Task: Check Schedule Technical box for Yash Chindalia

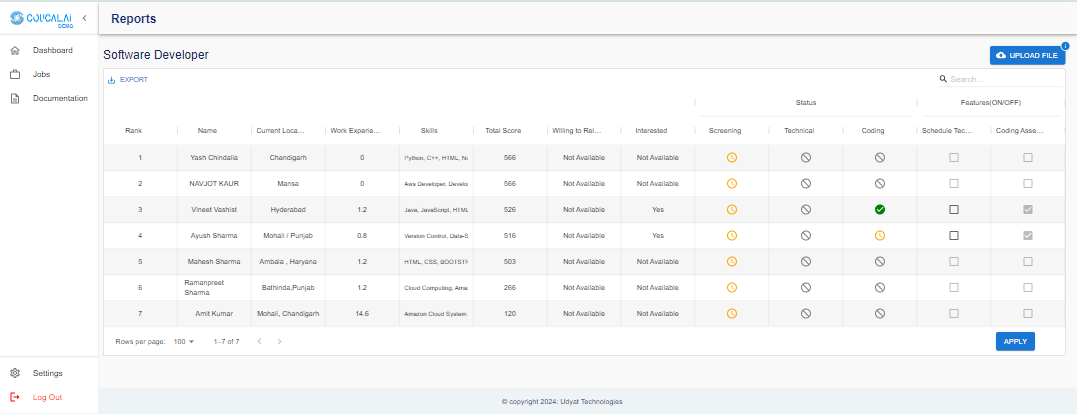Action: point(953,157)
